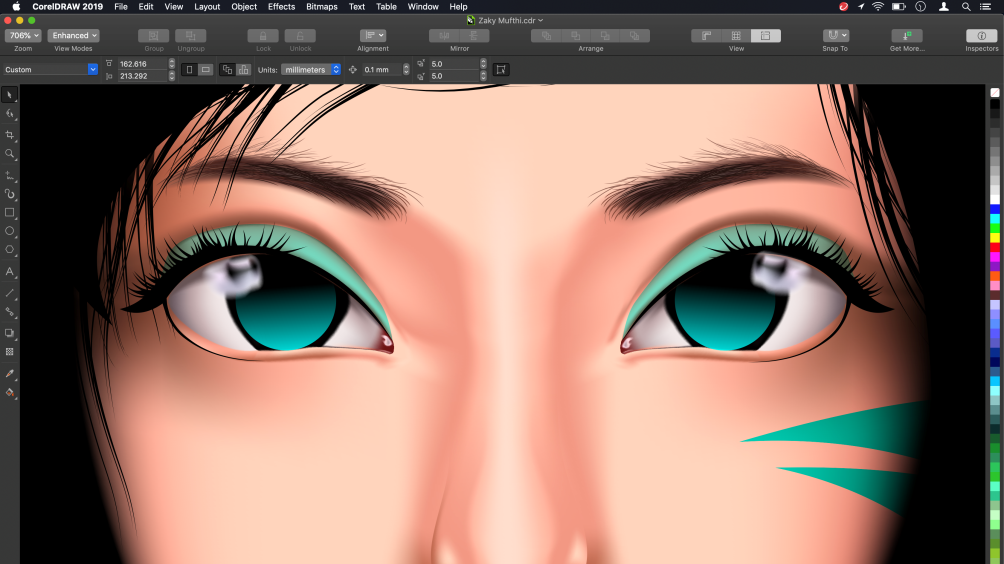Switch page to landscape orientation
Image resolution: width=1004 pixels, height=564 pixels.
tap(205, 70)
